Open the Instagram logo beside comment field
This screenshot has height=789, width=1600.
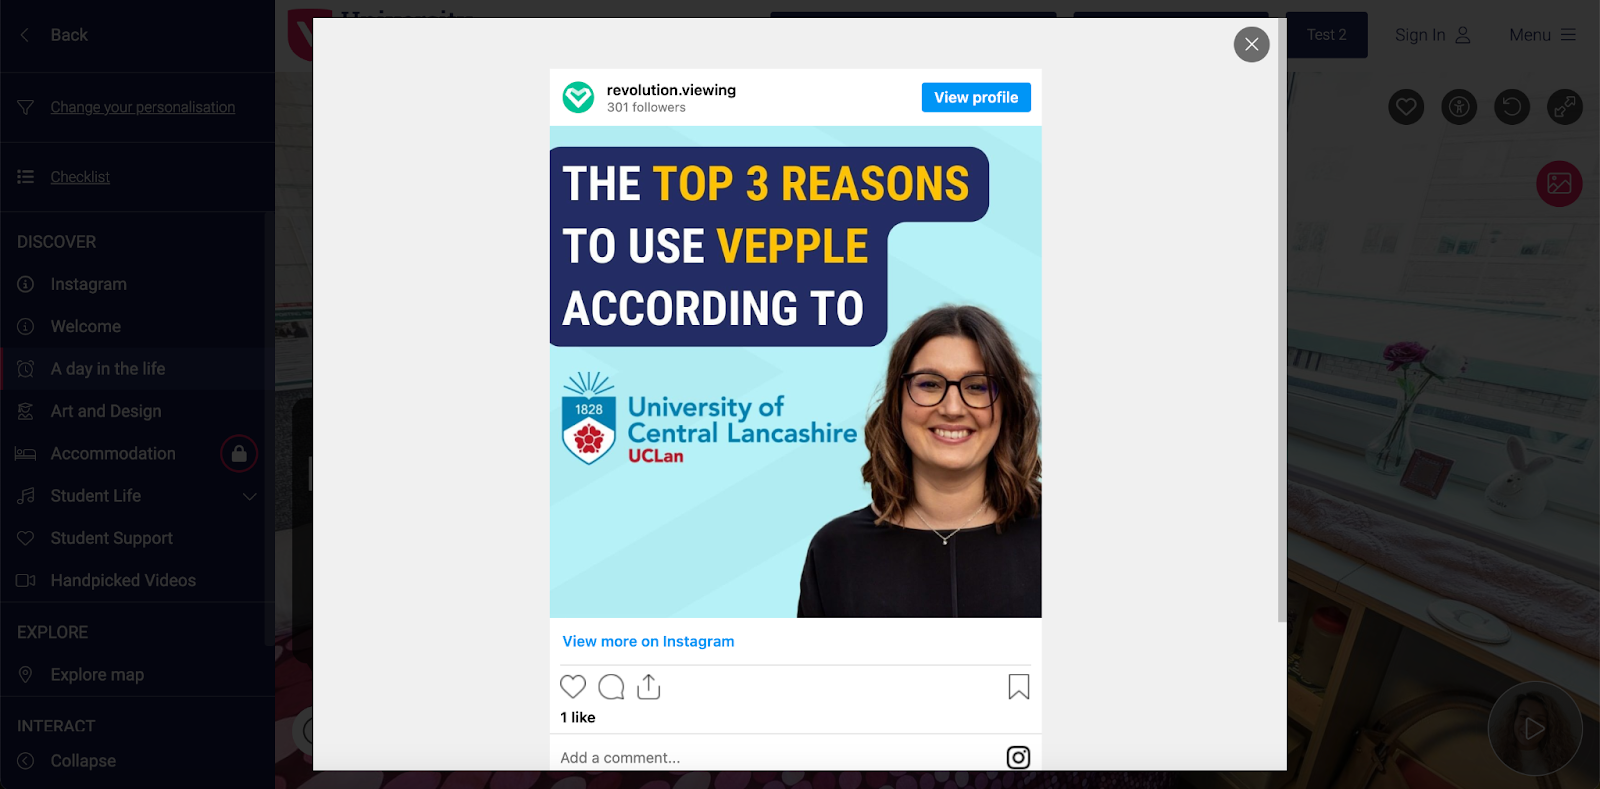click(x=1018, y=758)
